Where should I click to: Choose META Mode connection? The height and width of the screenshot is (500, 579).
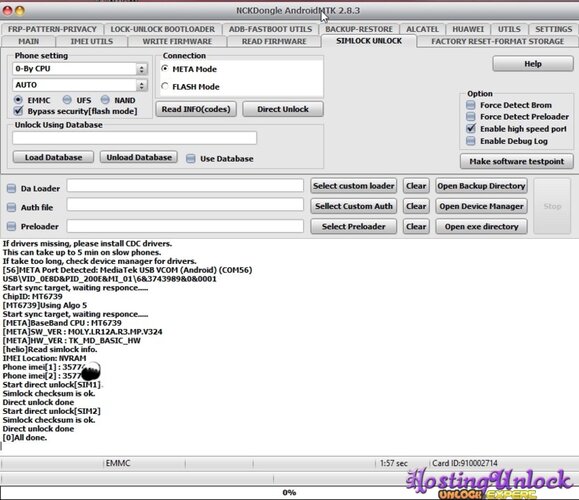tap(165, 69)
